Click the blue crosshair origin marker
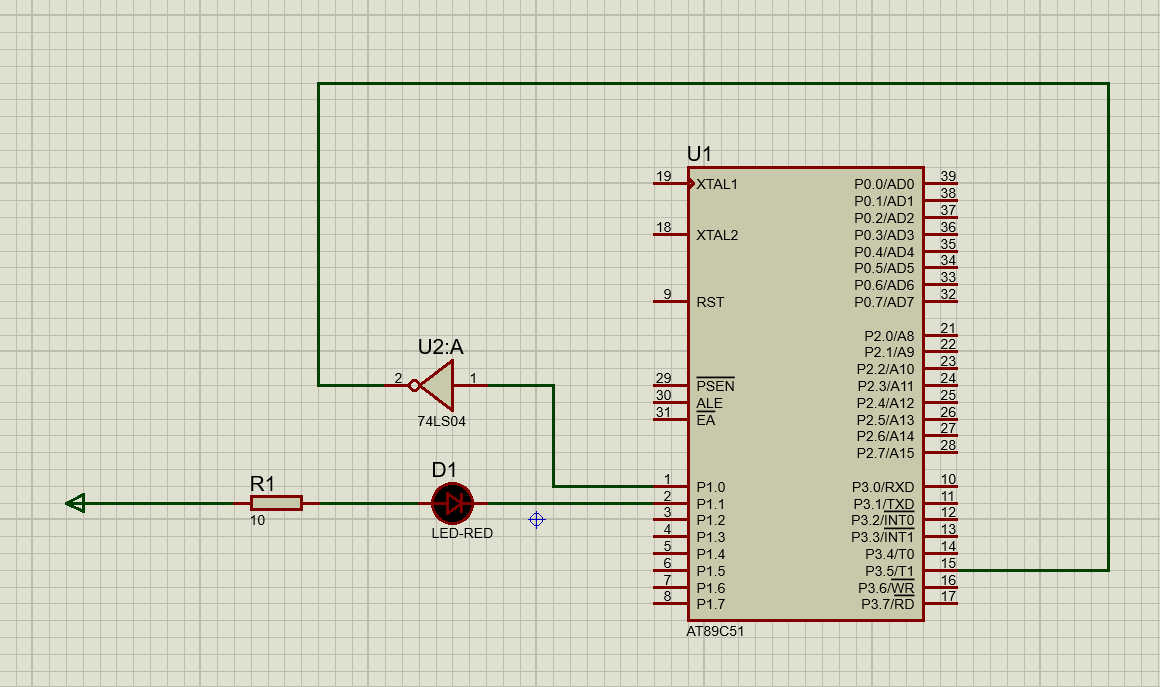The width and height of the screenshot is (1160, 687). (537, 520)
